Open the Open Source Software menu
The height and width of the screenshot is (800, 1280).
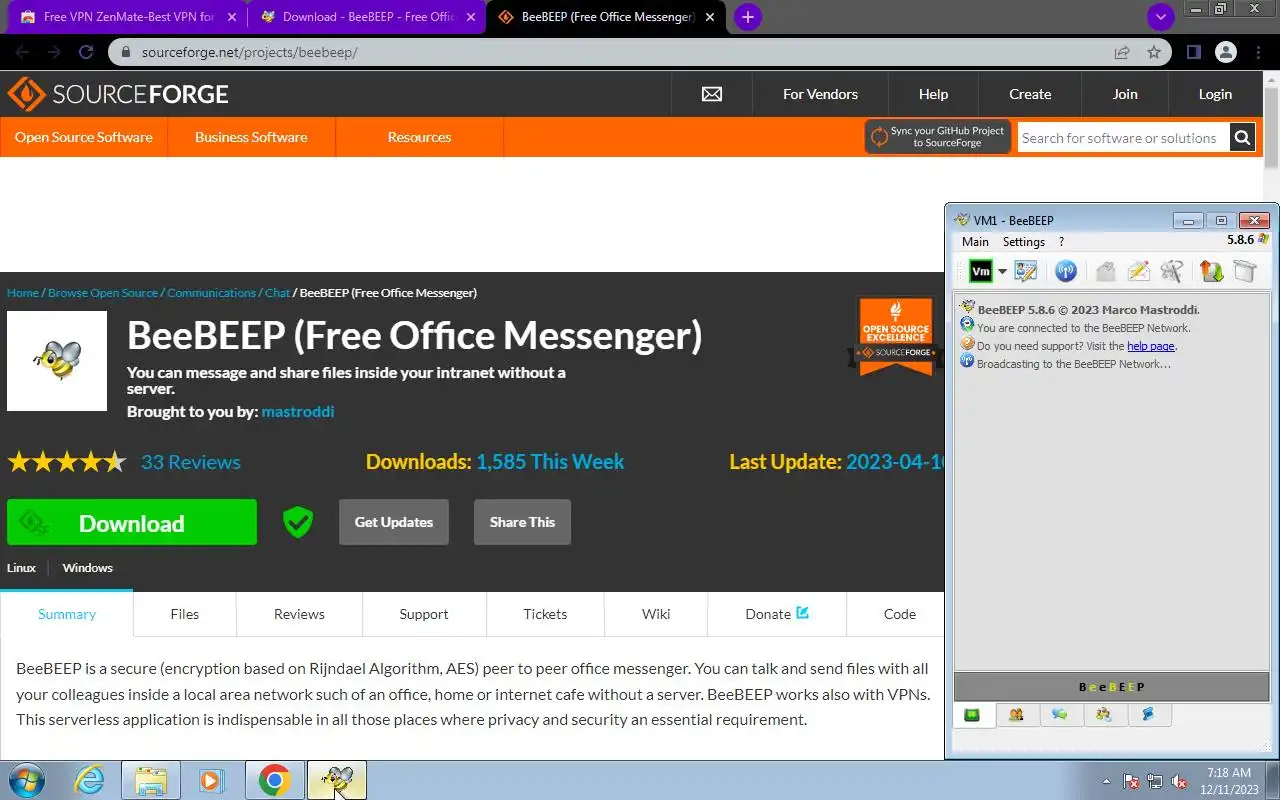coord(84,137)
